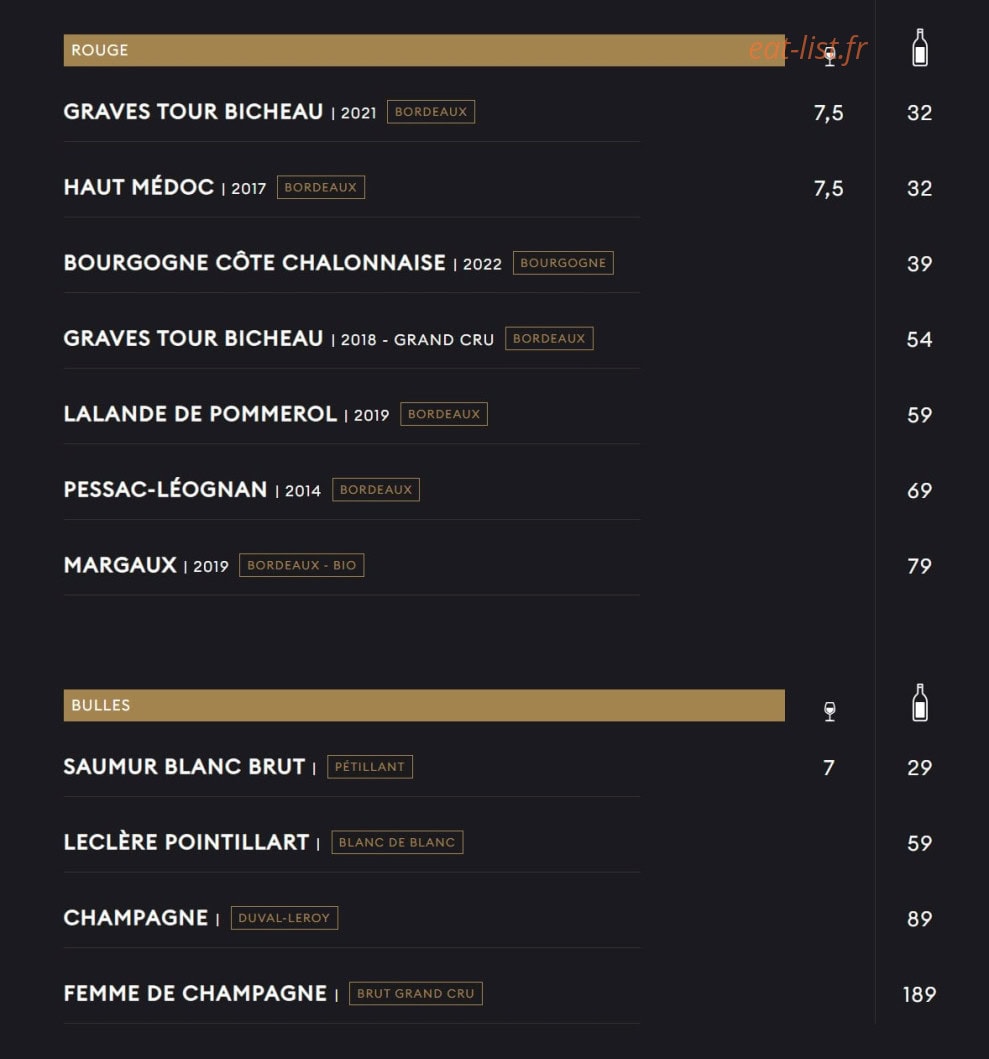Click the wine glass icon in Rouge header

[830, 56]
